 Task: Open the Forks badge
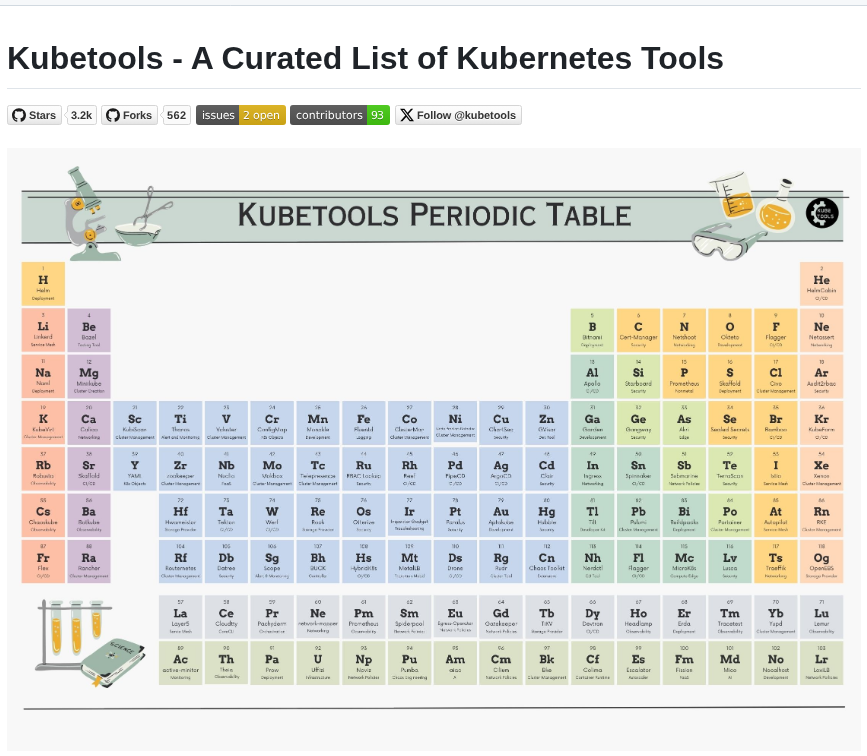[129, 115]
